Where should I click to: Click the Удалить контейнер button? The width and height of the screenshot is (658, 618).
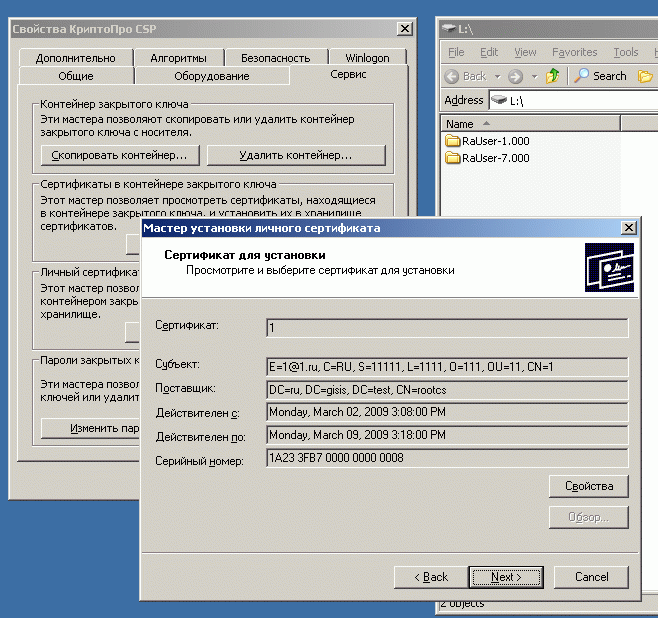[x=296, y=155]
